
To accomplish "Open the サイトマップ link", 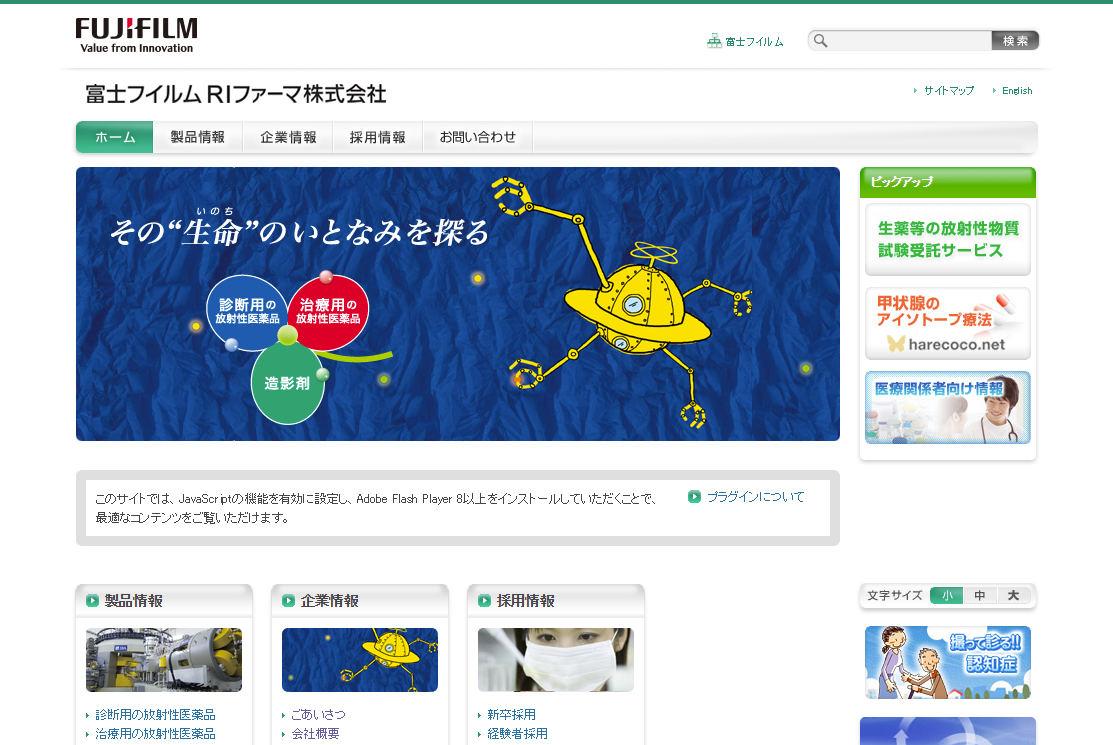I will click(948, 91).
